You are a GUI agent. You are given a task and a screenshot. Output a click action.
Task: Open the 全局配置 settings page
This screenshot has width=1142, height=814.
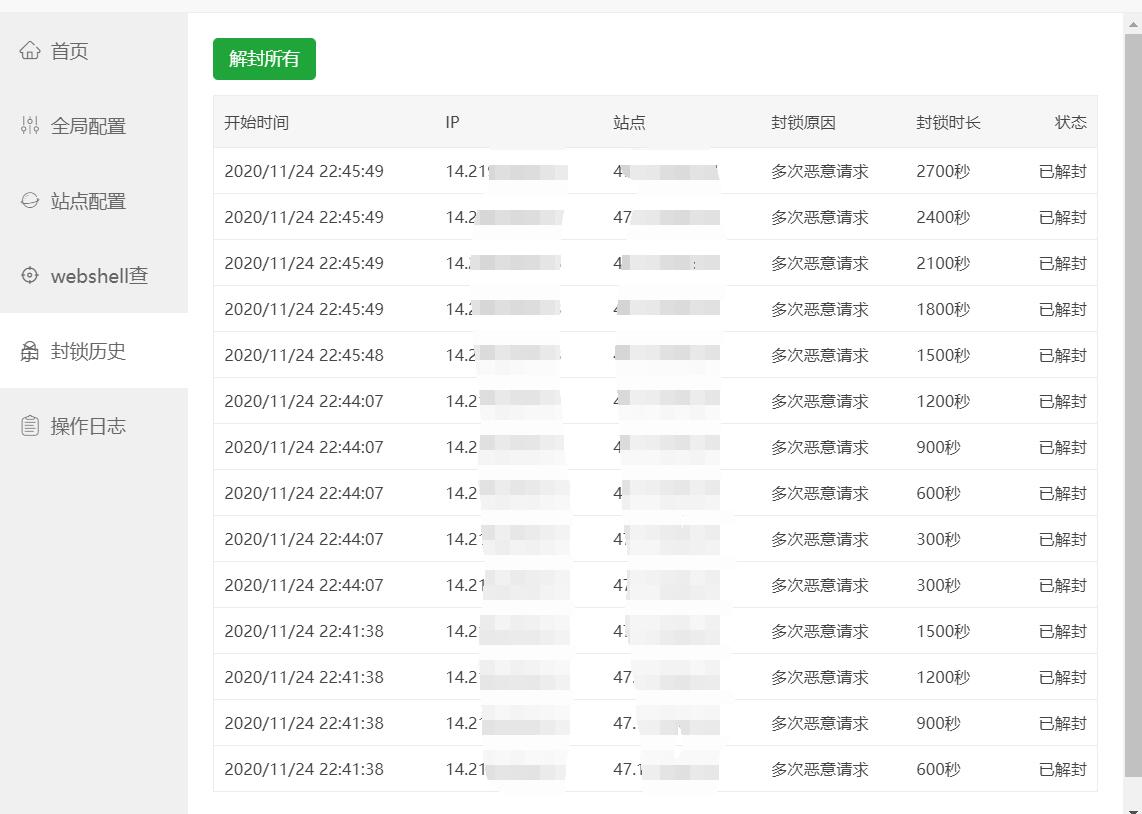click(88, 126)
